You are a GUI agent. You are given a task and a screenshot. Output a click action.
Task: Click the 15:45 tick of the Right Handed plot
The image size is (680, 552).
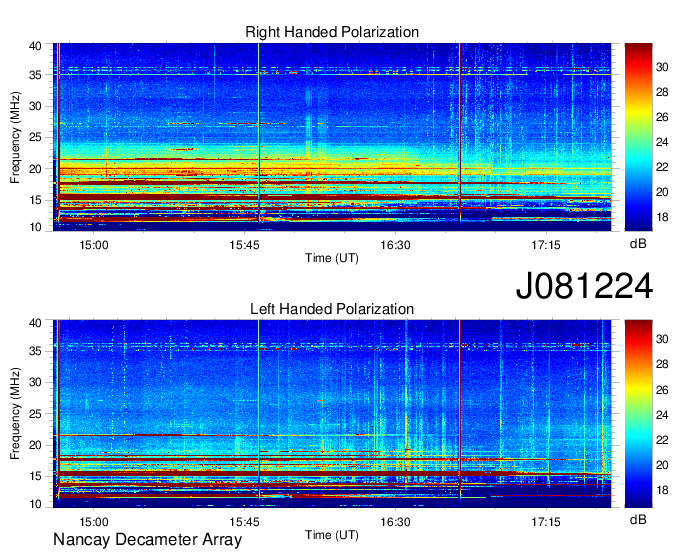245,245
